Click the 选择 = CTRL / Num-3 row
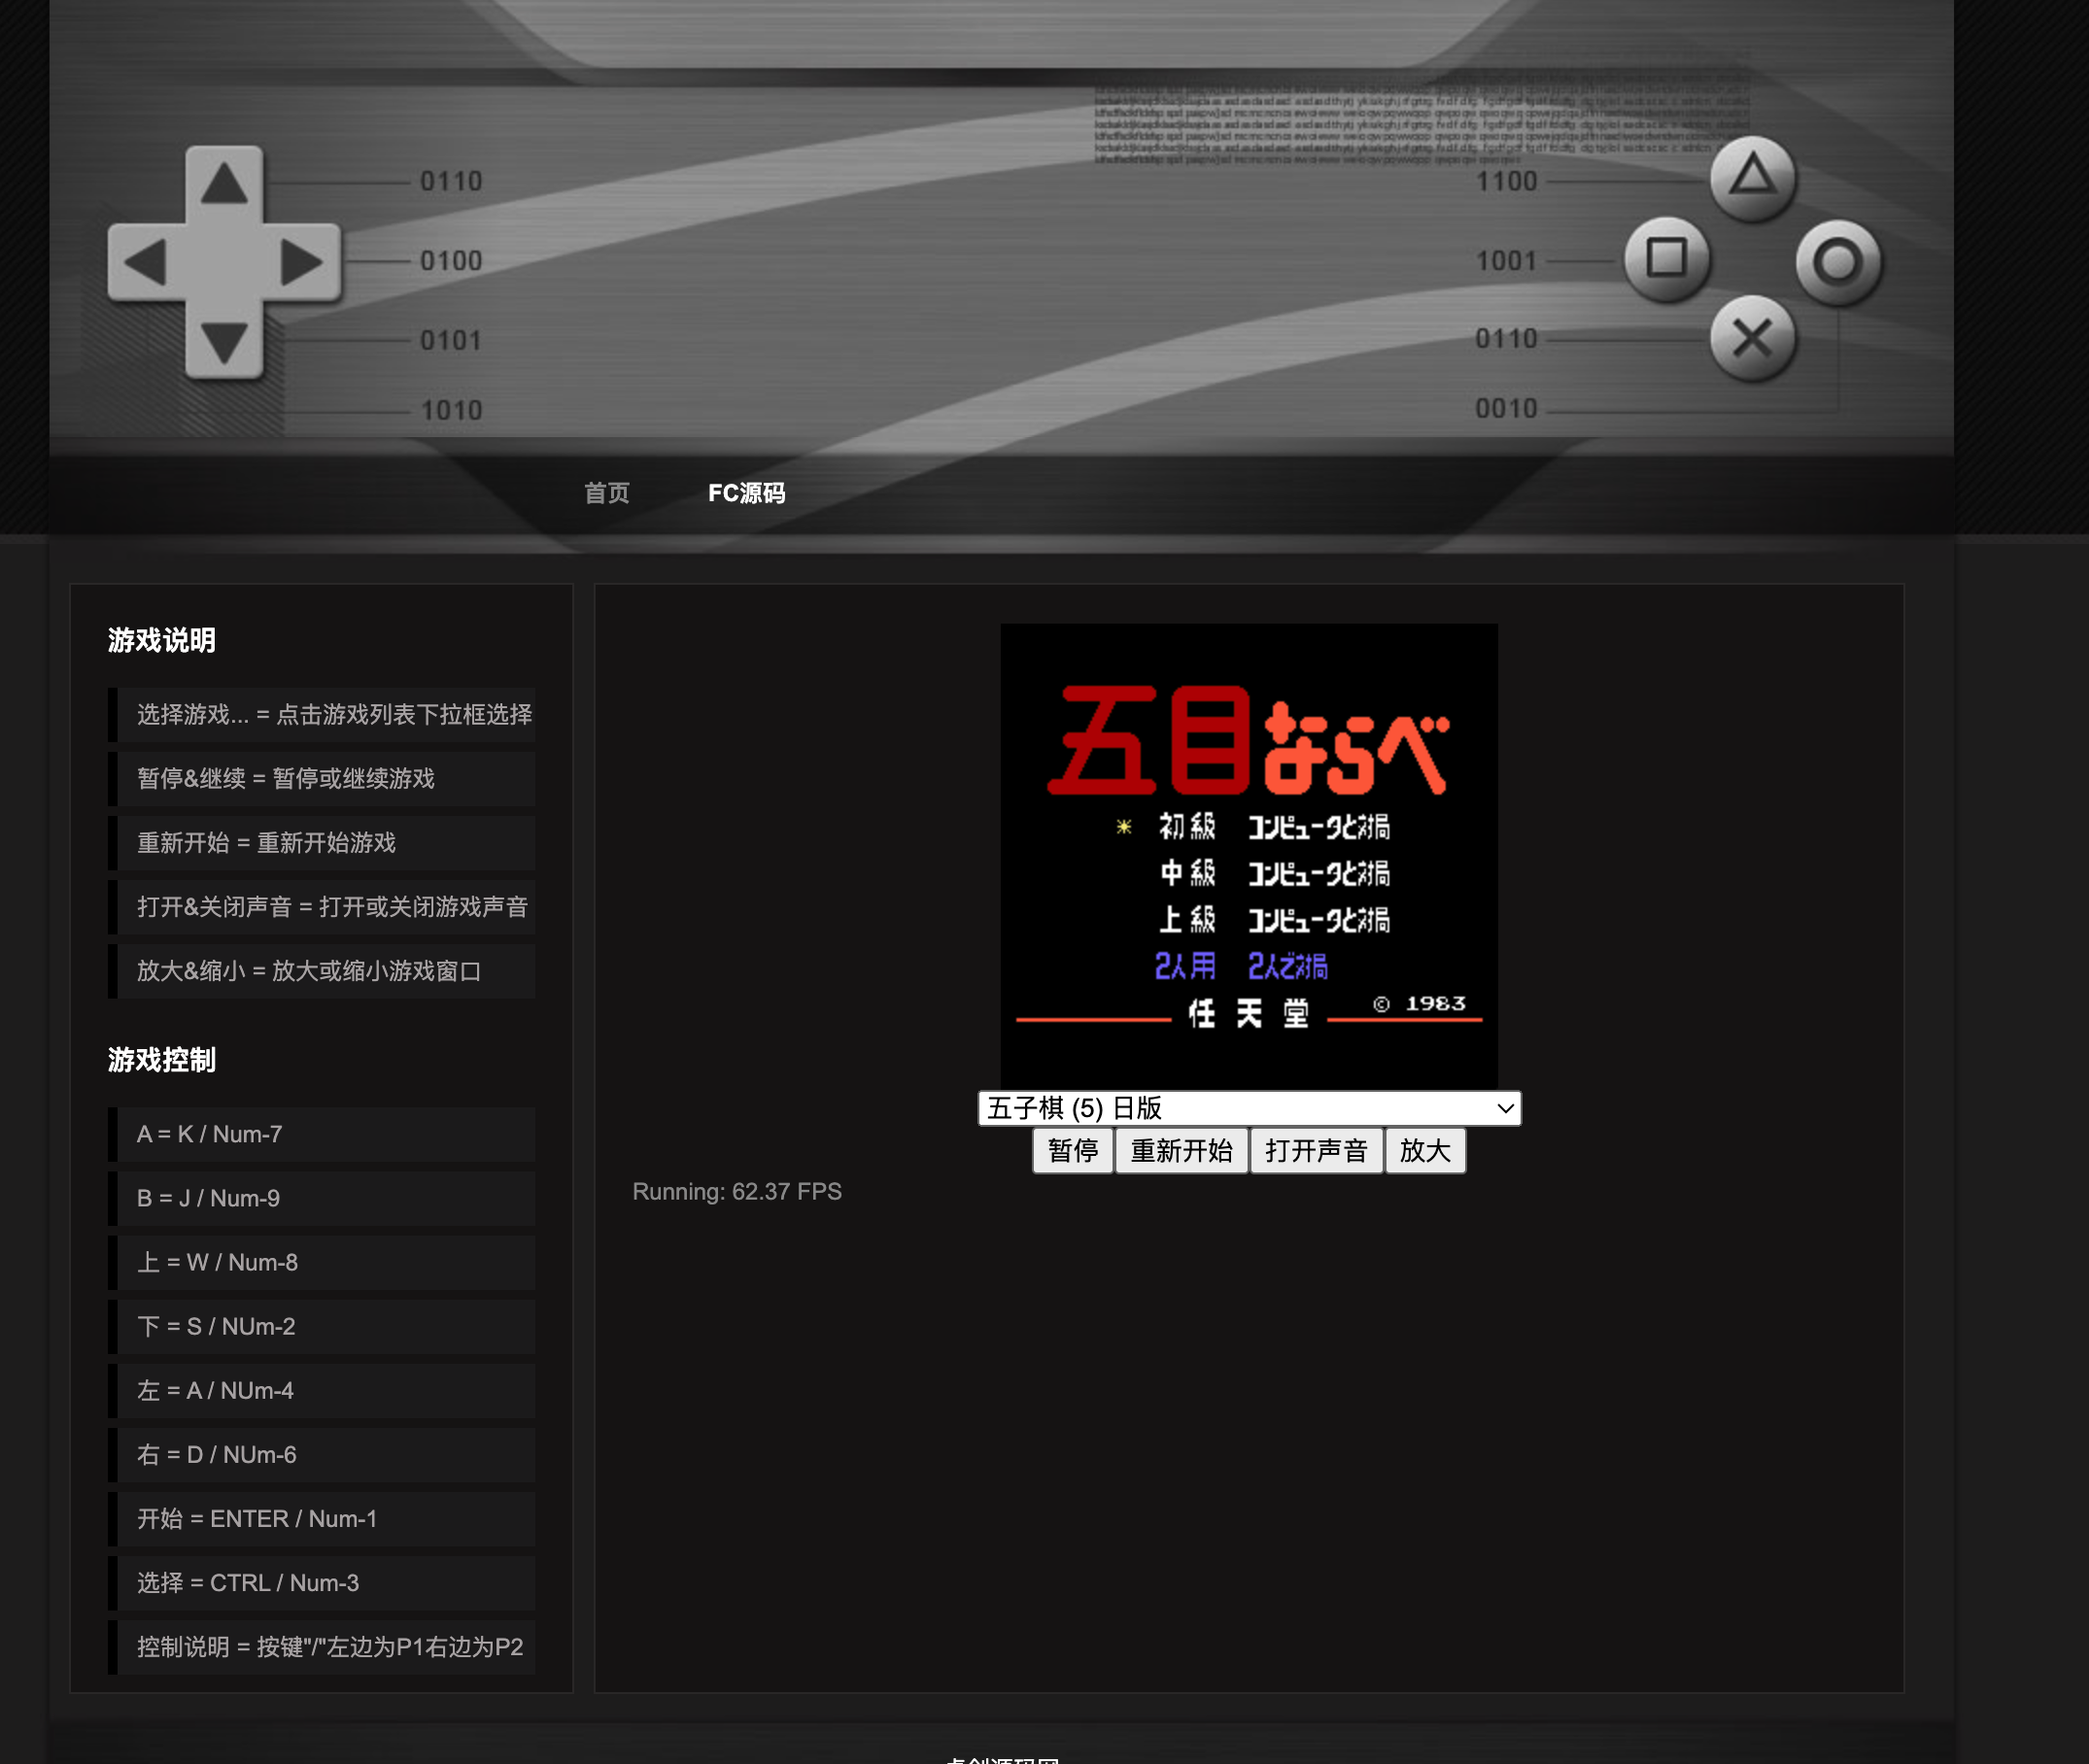Image resolution: width=2089 pixels, height=1764 pixels. point(322,1583)
